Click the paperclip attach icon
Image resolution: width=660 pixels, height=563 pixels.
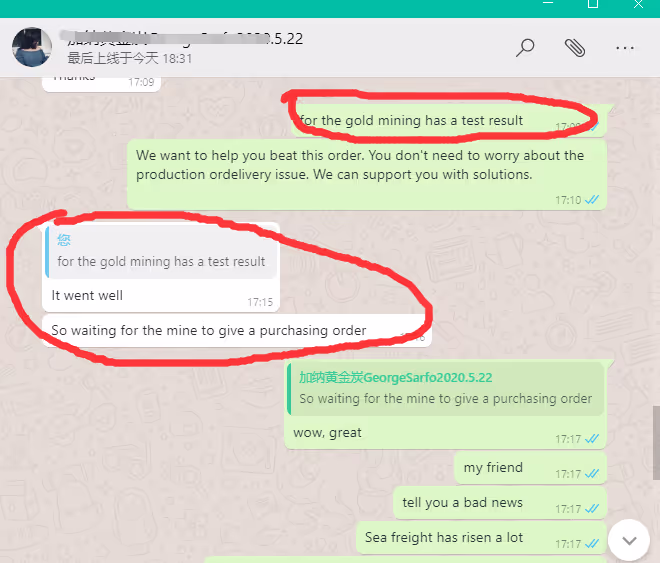[575, 47]
